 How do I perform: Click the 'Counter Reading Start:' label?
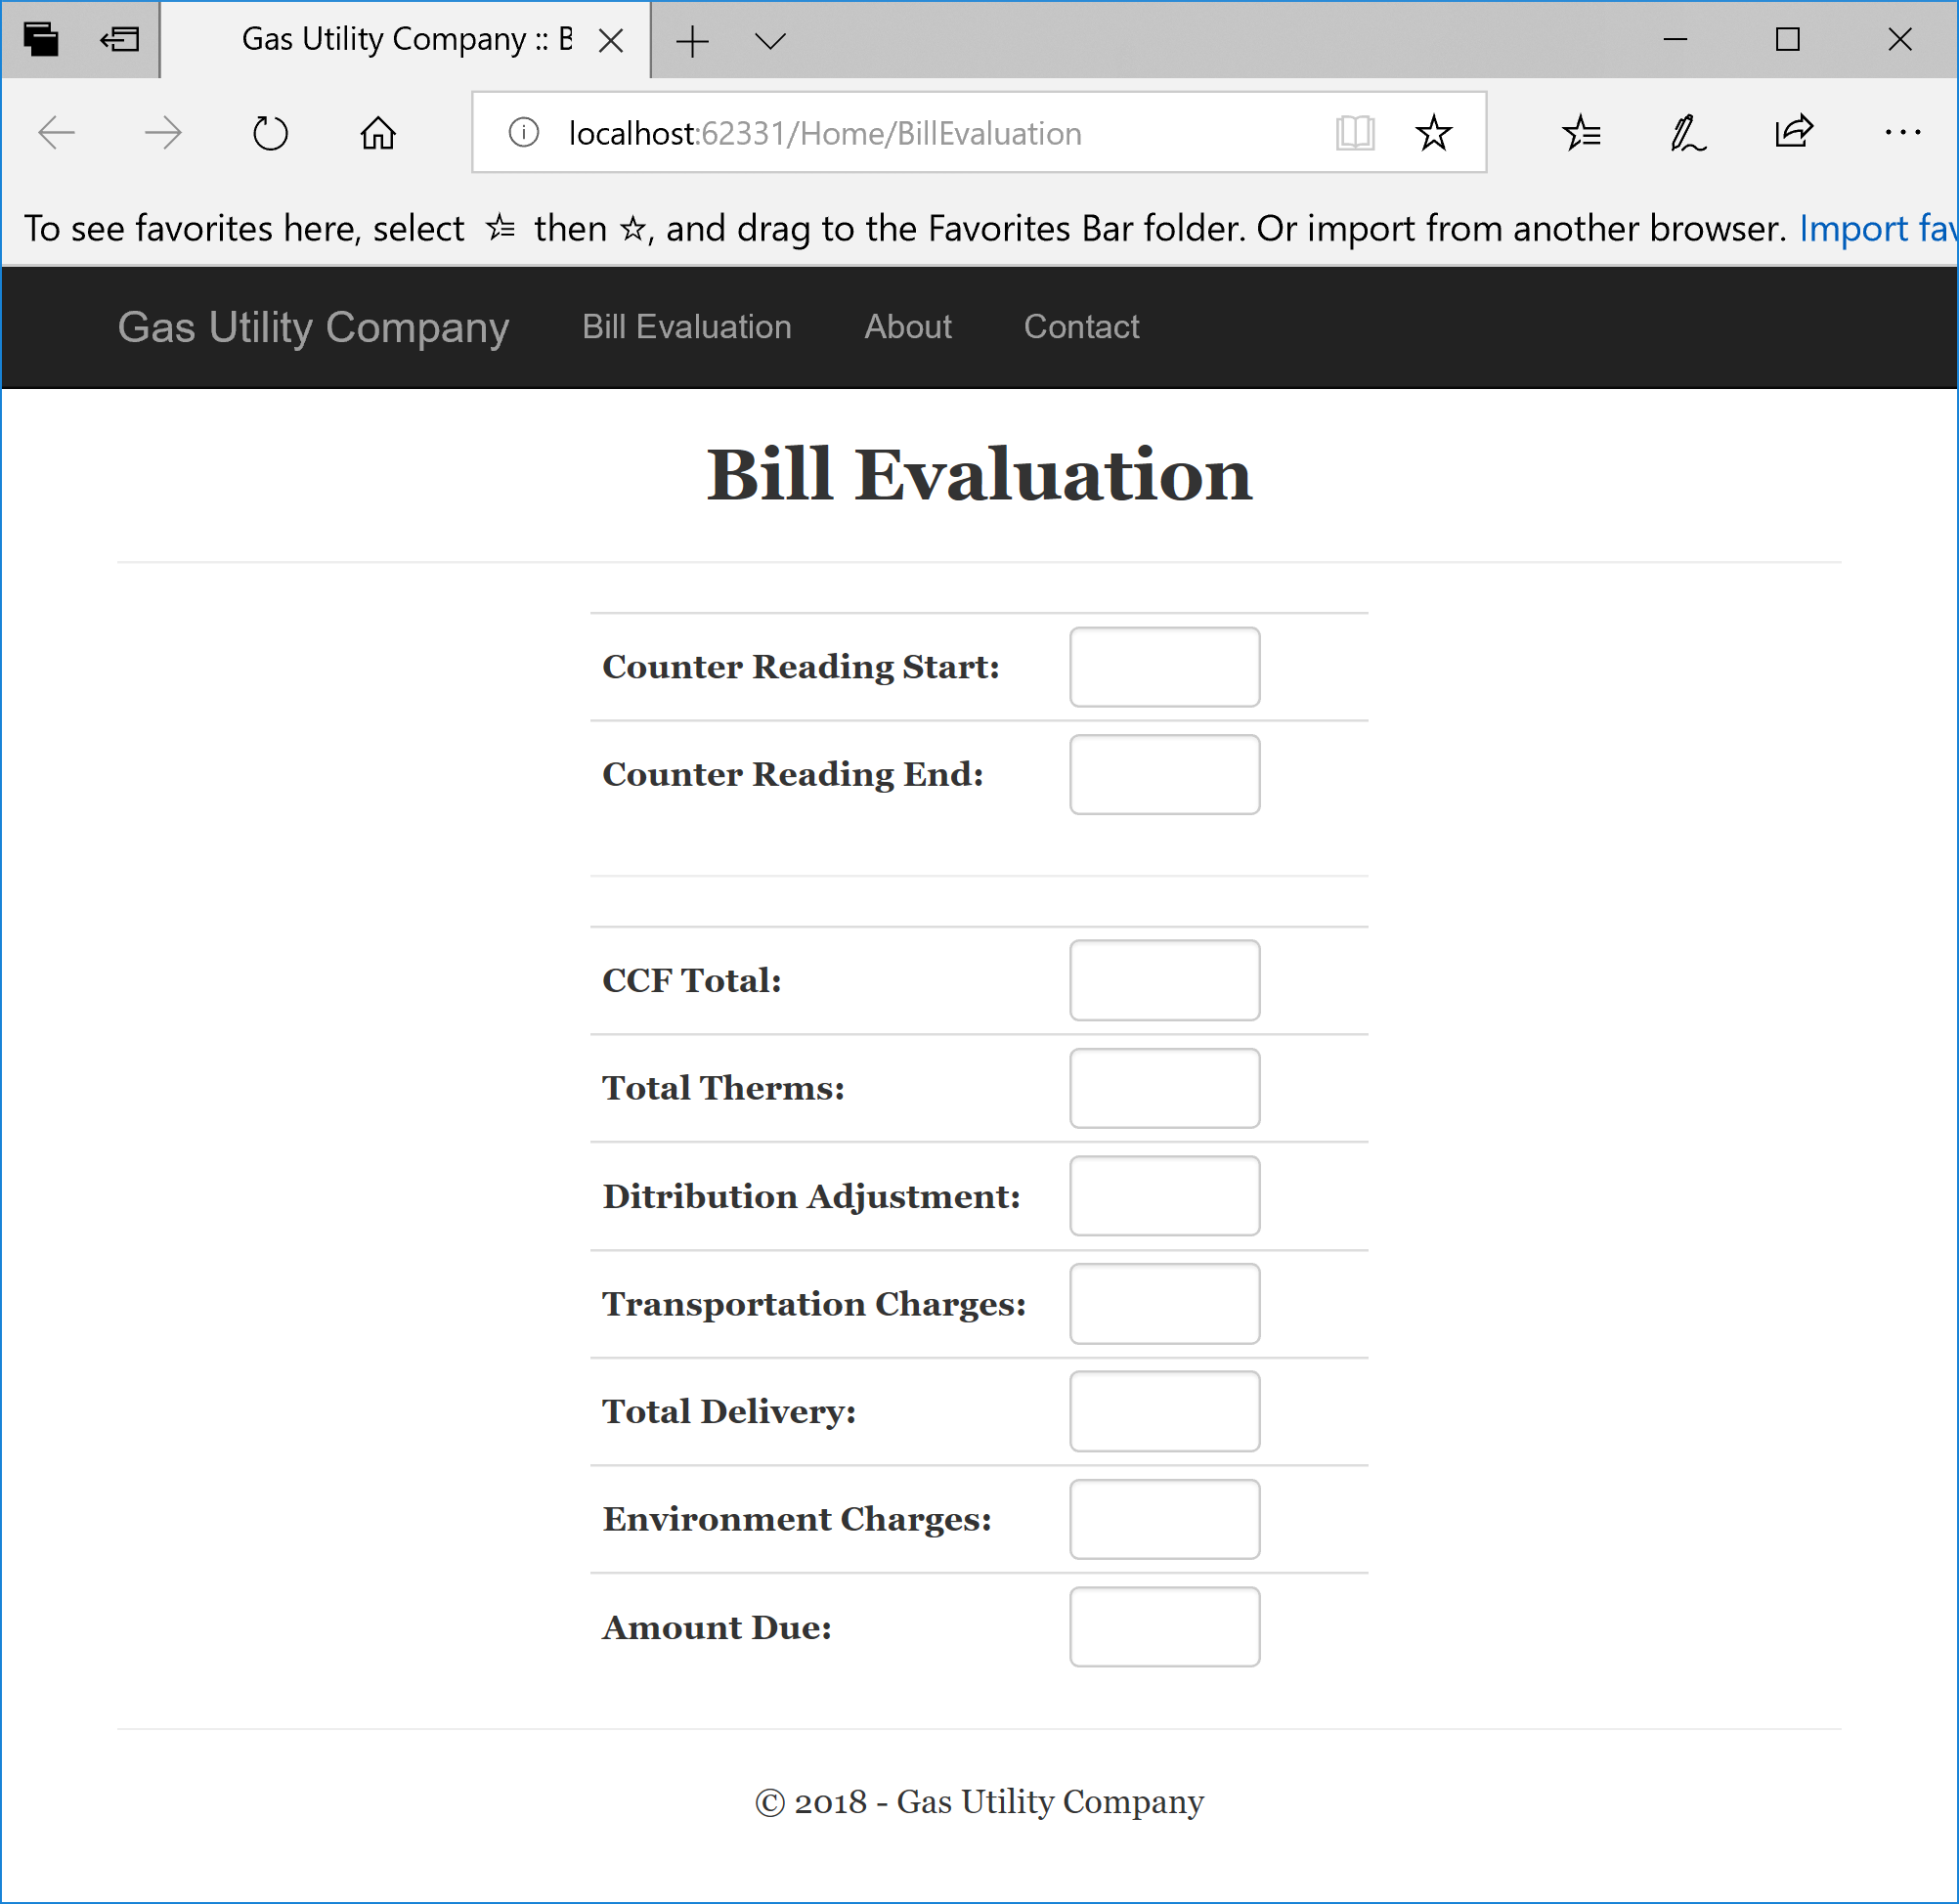pyautogui.click(x=801, y=667)
